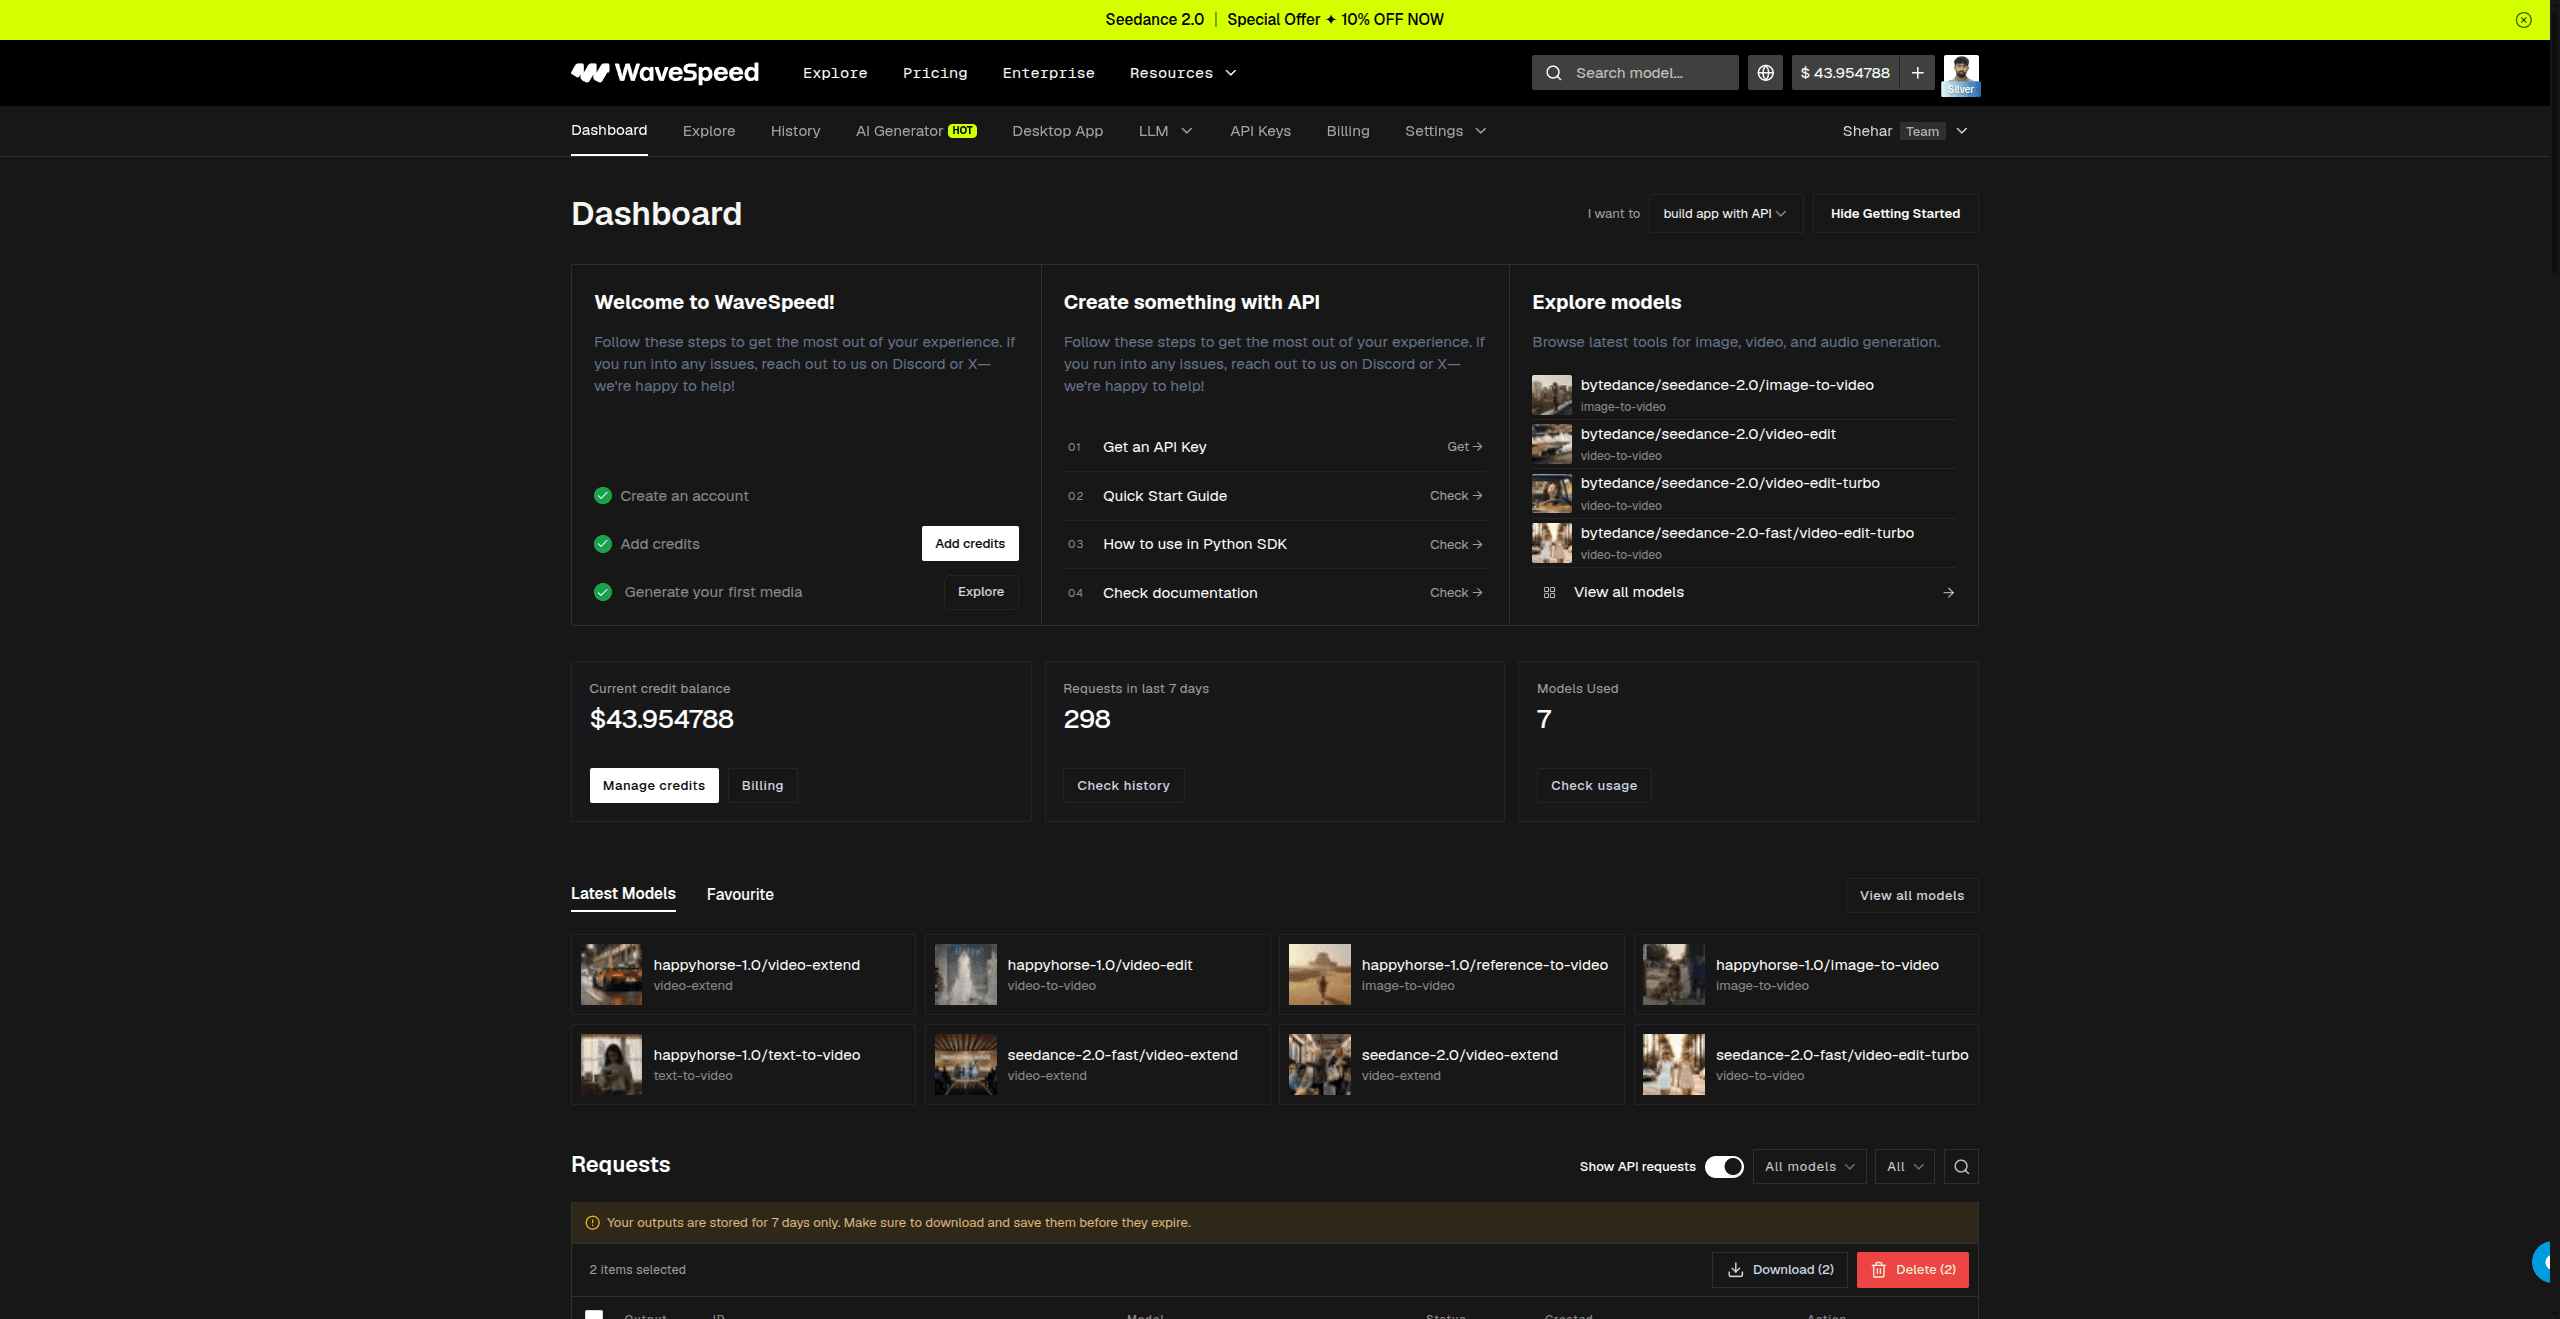Click the green check next to Generate your first media
This screenshot has width=2560, height=1319.
[x=603, y=592]
